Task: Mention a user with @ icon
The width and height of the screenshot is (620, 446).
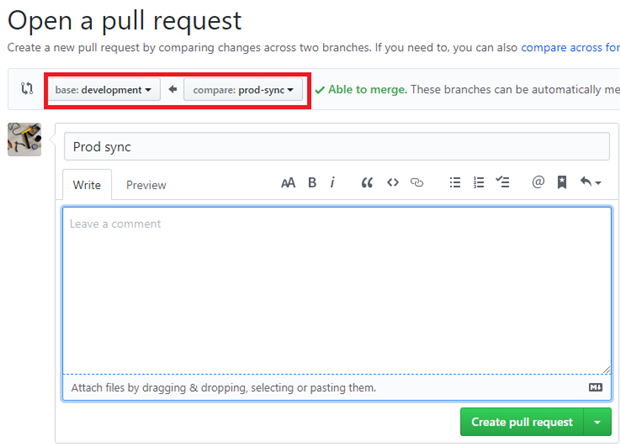Action: coord(537,183)
